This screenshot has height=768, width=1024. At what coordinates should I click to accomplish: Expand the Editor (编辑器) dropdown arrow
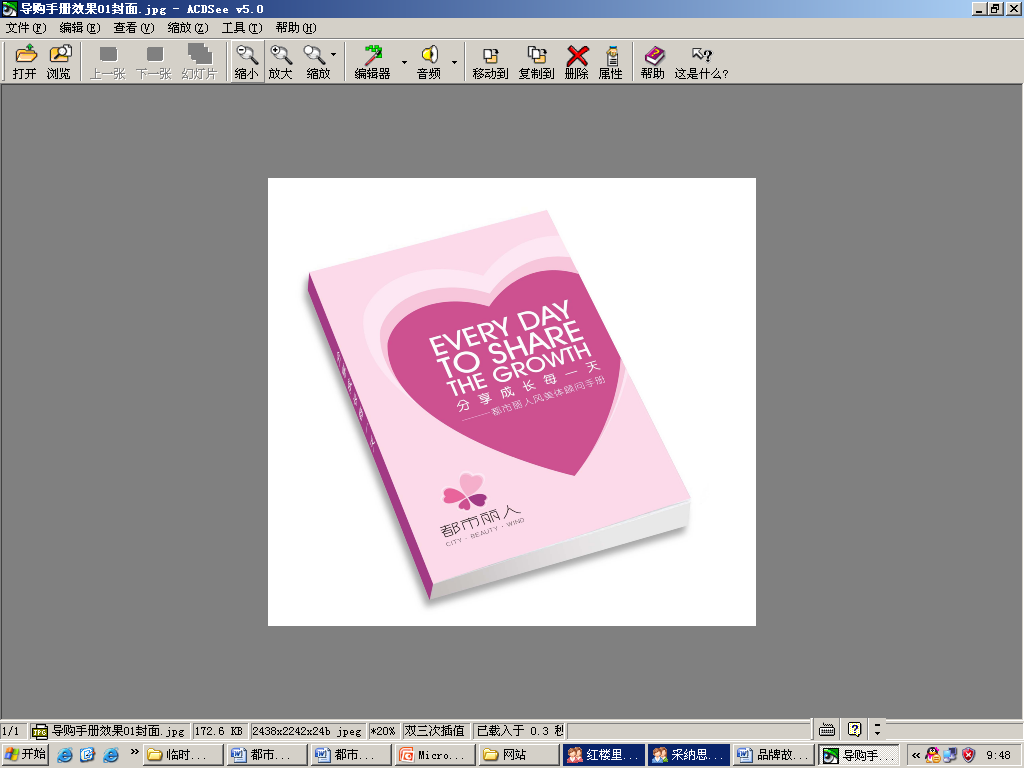(404, 62)
